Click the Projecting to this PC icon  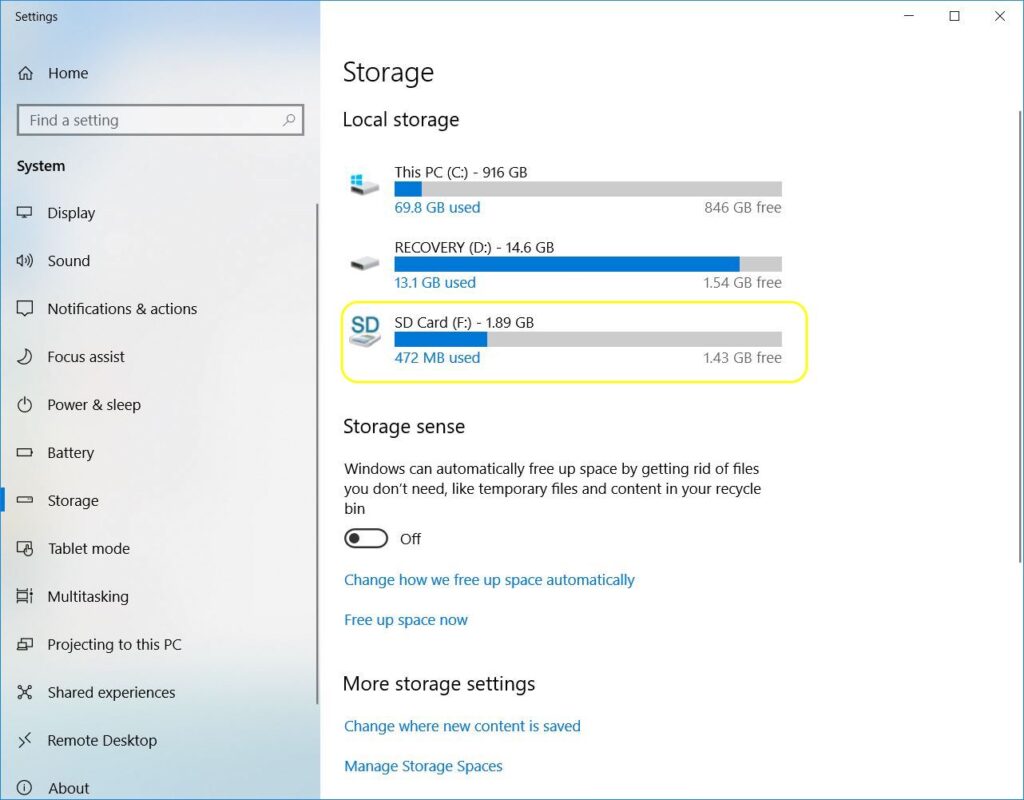(x=26, y=644)
